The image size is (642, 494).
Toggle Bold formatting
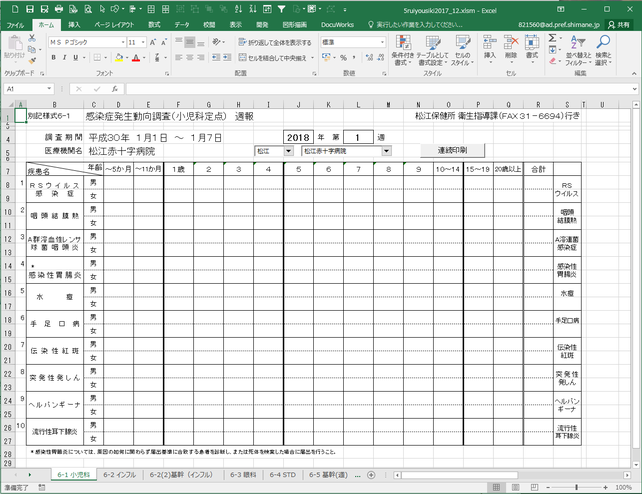pos(54,58)
